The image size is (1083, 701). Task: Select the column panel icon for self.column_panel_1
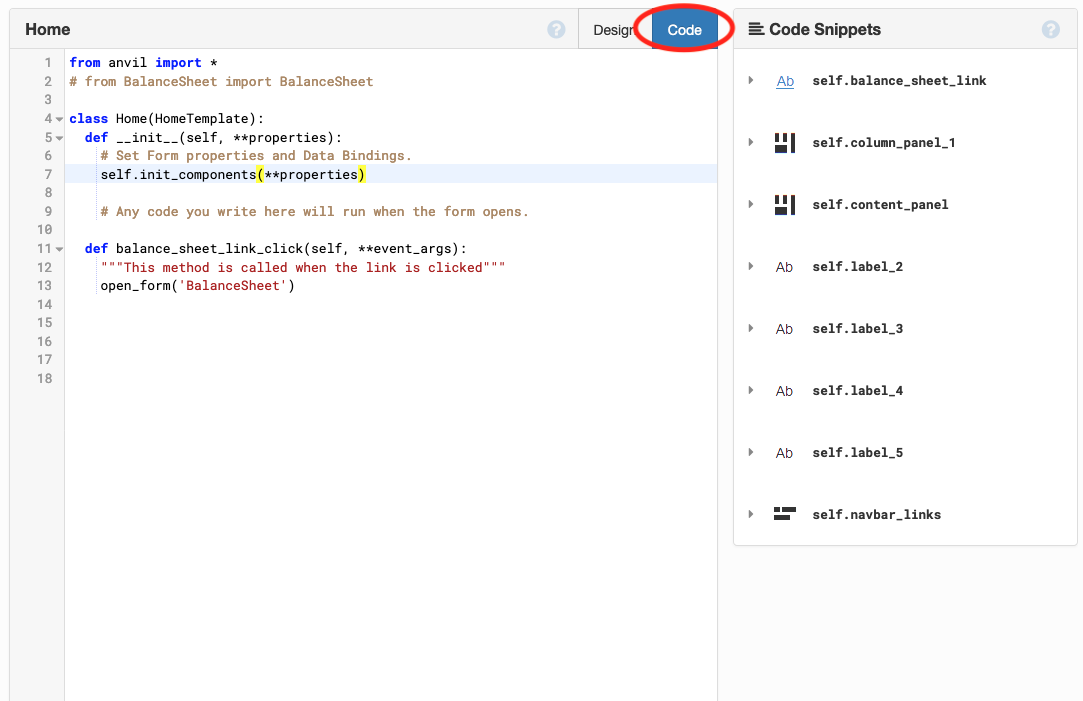[785, 142]
